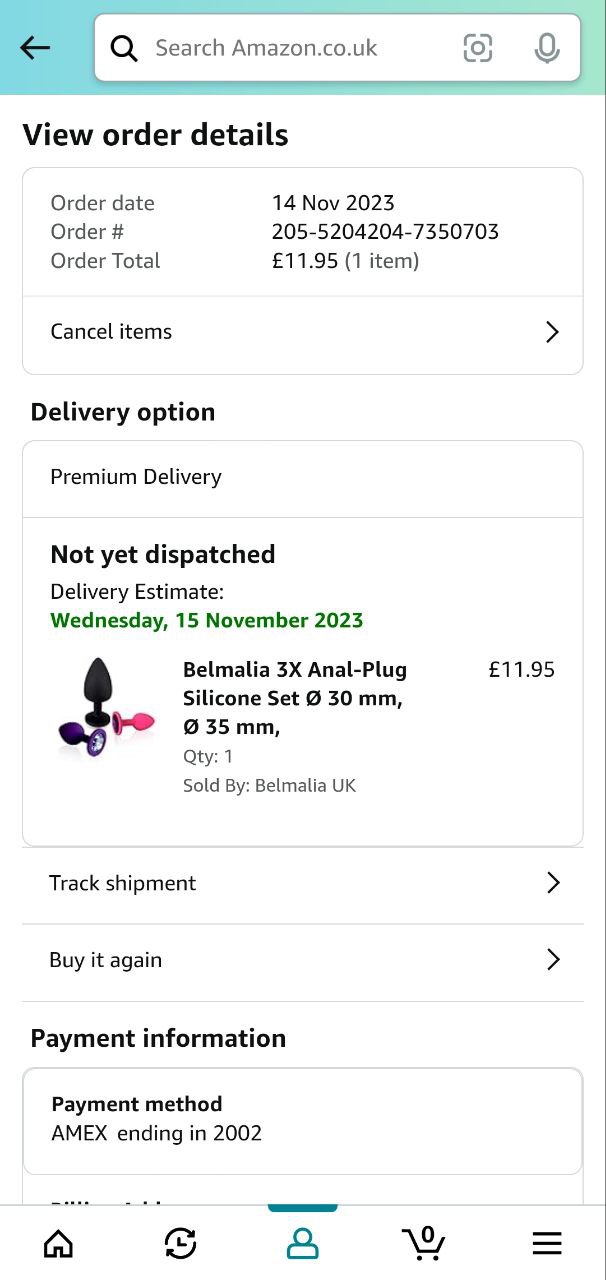This screenshot has height=1280, width=606.
Task: Tap the AMEX payment method card
Action: pos(302,1120)
